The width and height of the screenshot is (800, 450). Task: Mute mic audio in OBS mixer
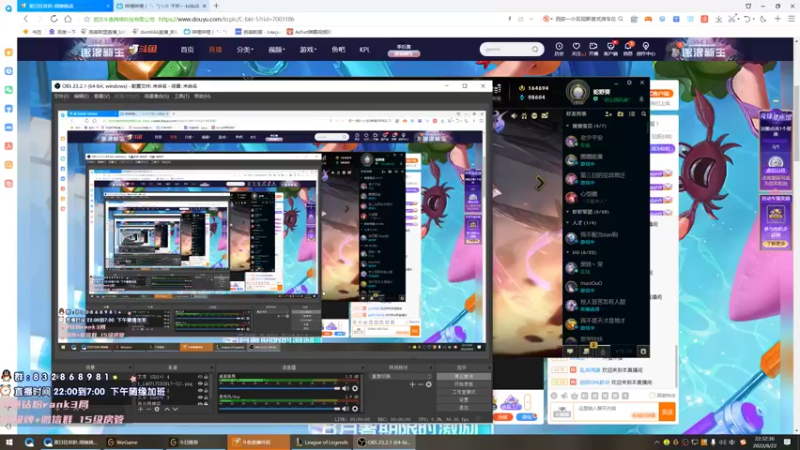tap(345, 408)
